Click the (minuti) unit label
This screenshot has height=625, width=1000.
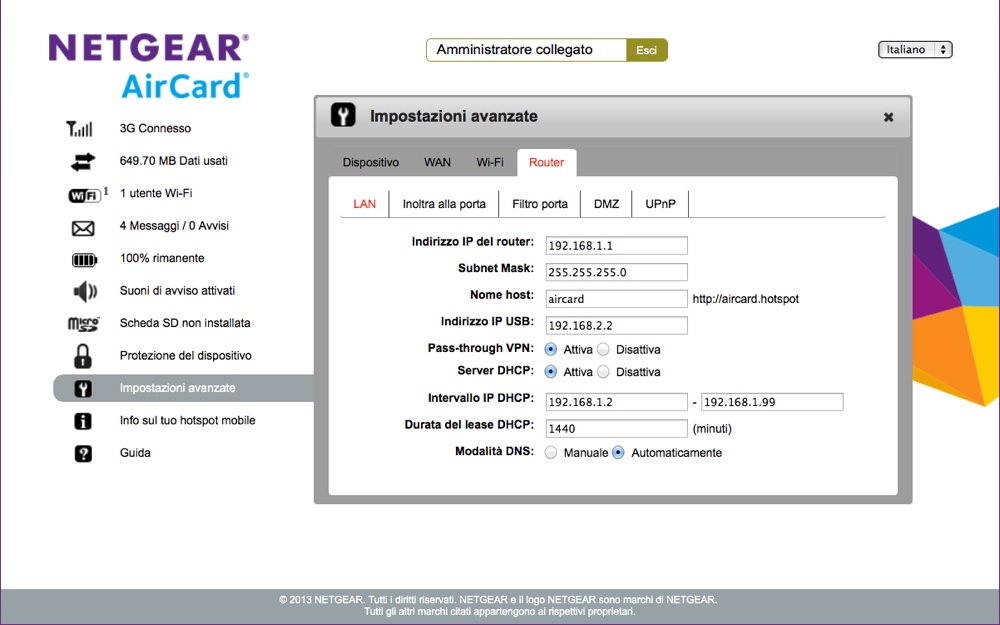point(712,429)
